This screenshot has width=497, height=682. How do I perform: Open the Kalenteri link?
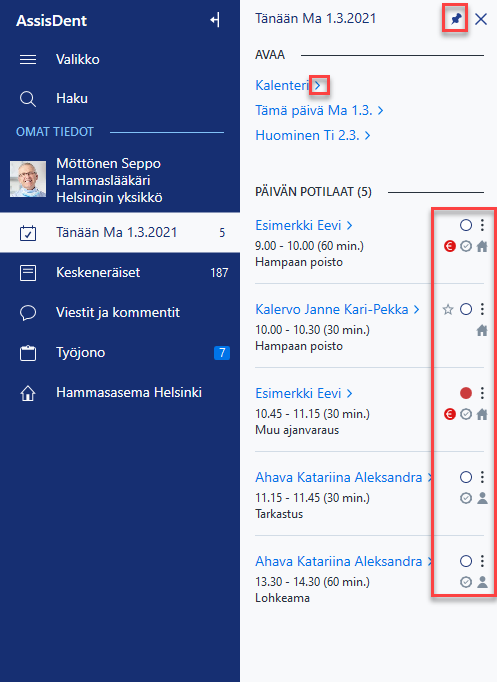click(281, 85)
